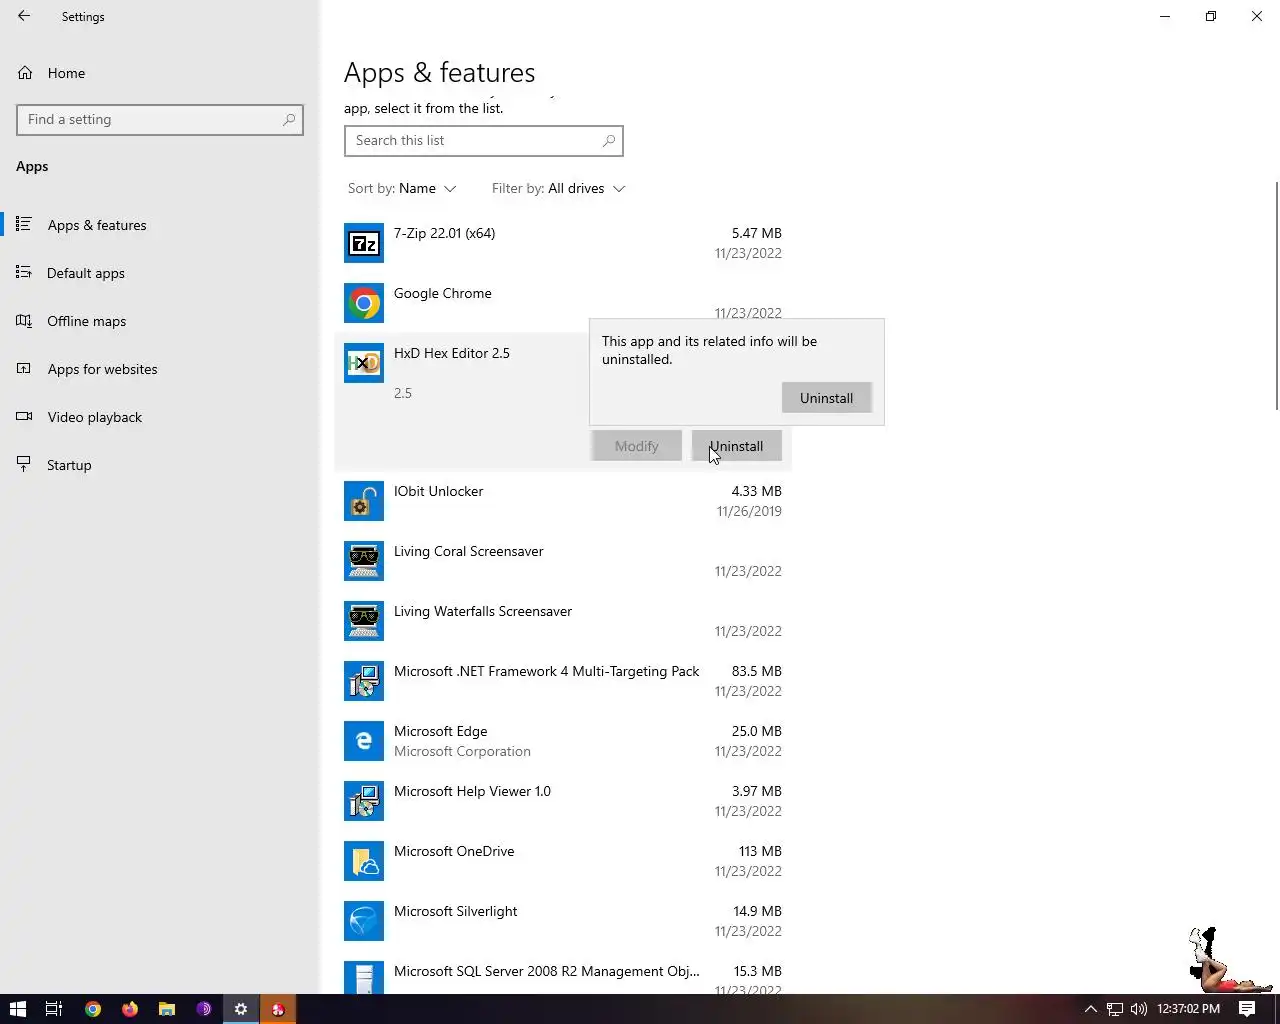Click the HxD Hex Editor icon
Viewport: 1280px width, 1024px height.
click(x=364, y=363)
